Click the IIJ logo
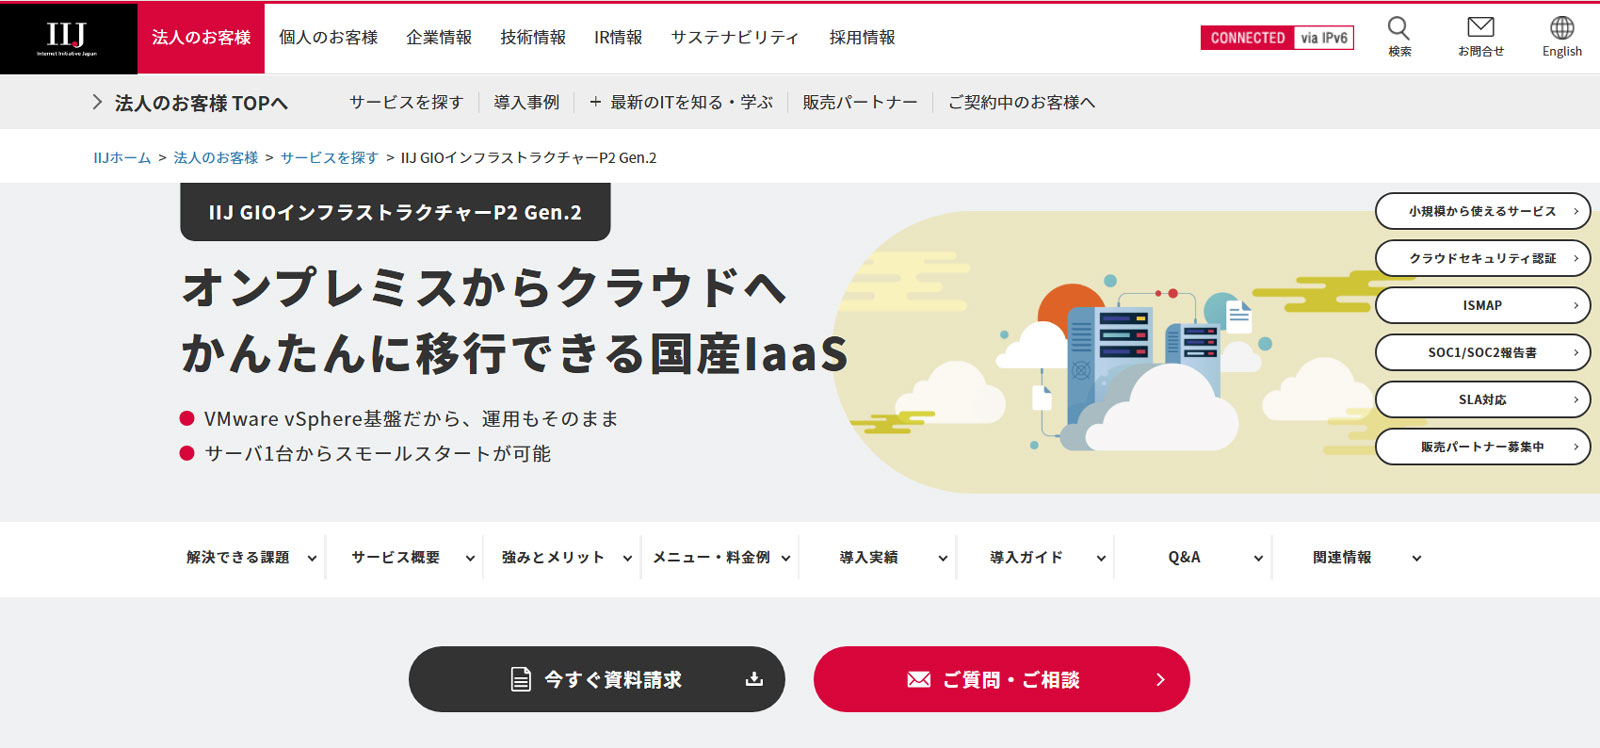The width and height of the screenshot is (1600, 748). pos(68,38)
